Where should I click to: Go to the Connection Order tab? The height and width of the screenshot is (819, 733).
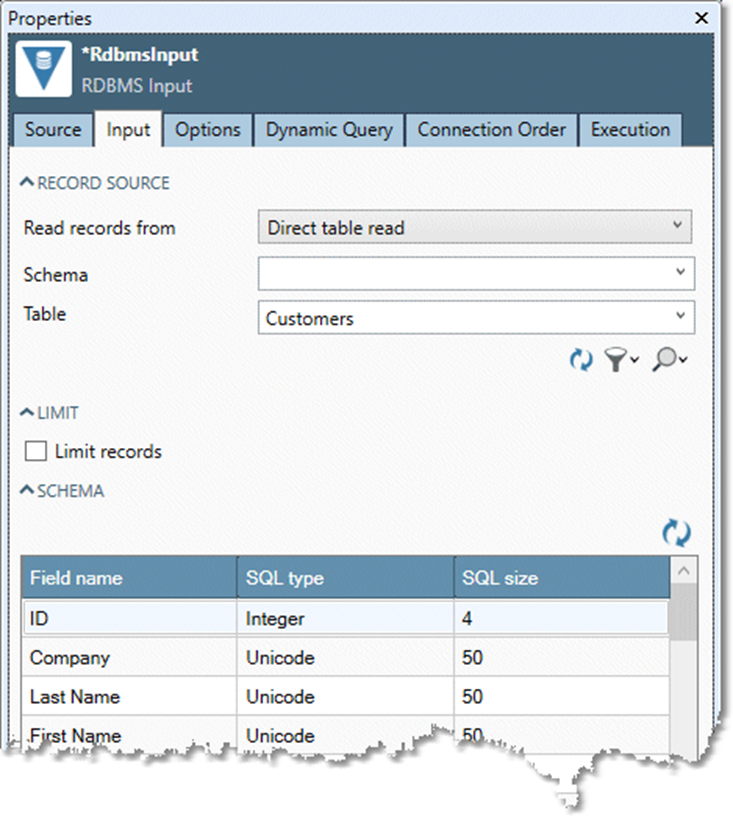[491, 130]
